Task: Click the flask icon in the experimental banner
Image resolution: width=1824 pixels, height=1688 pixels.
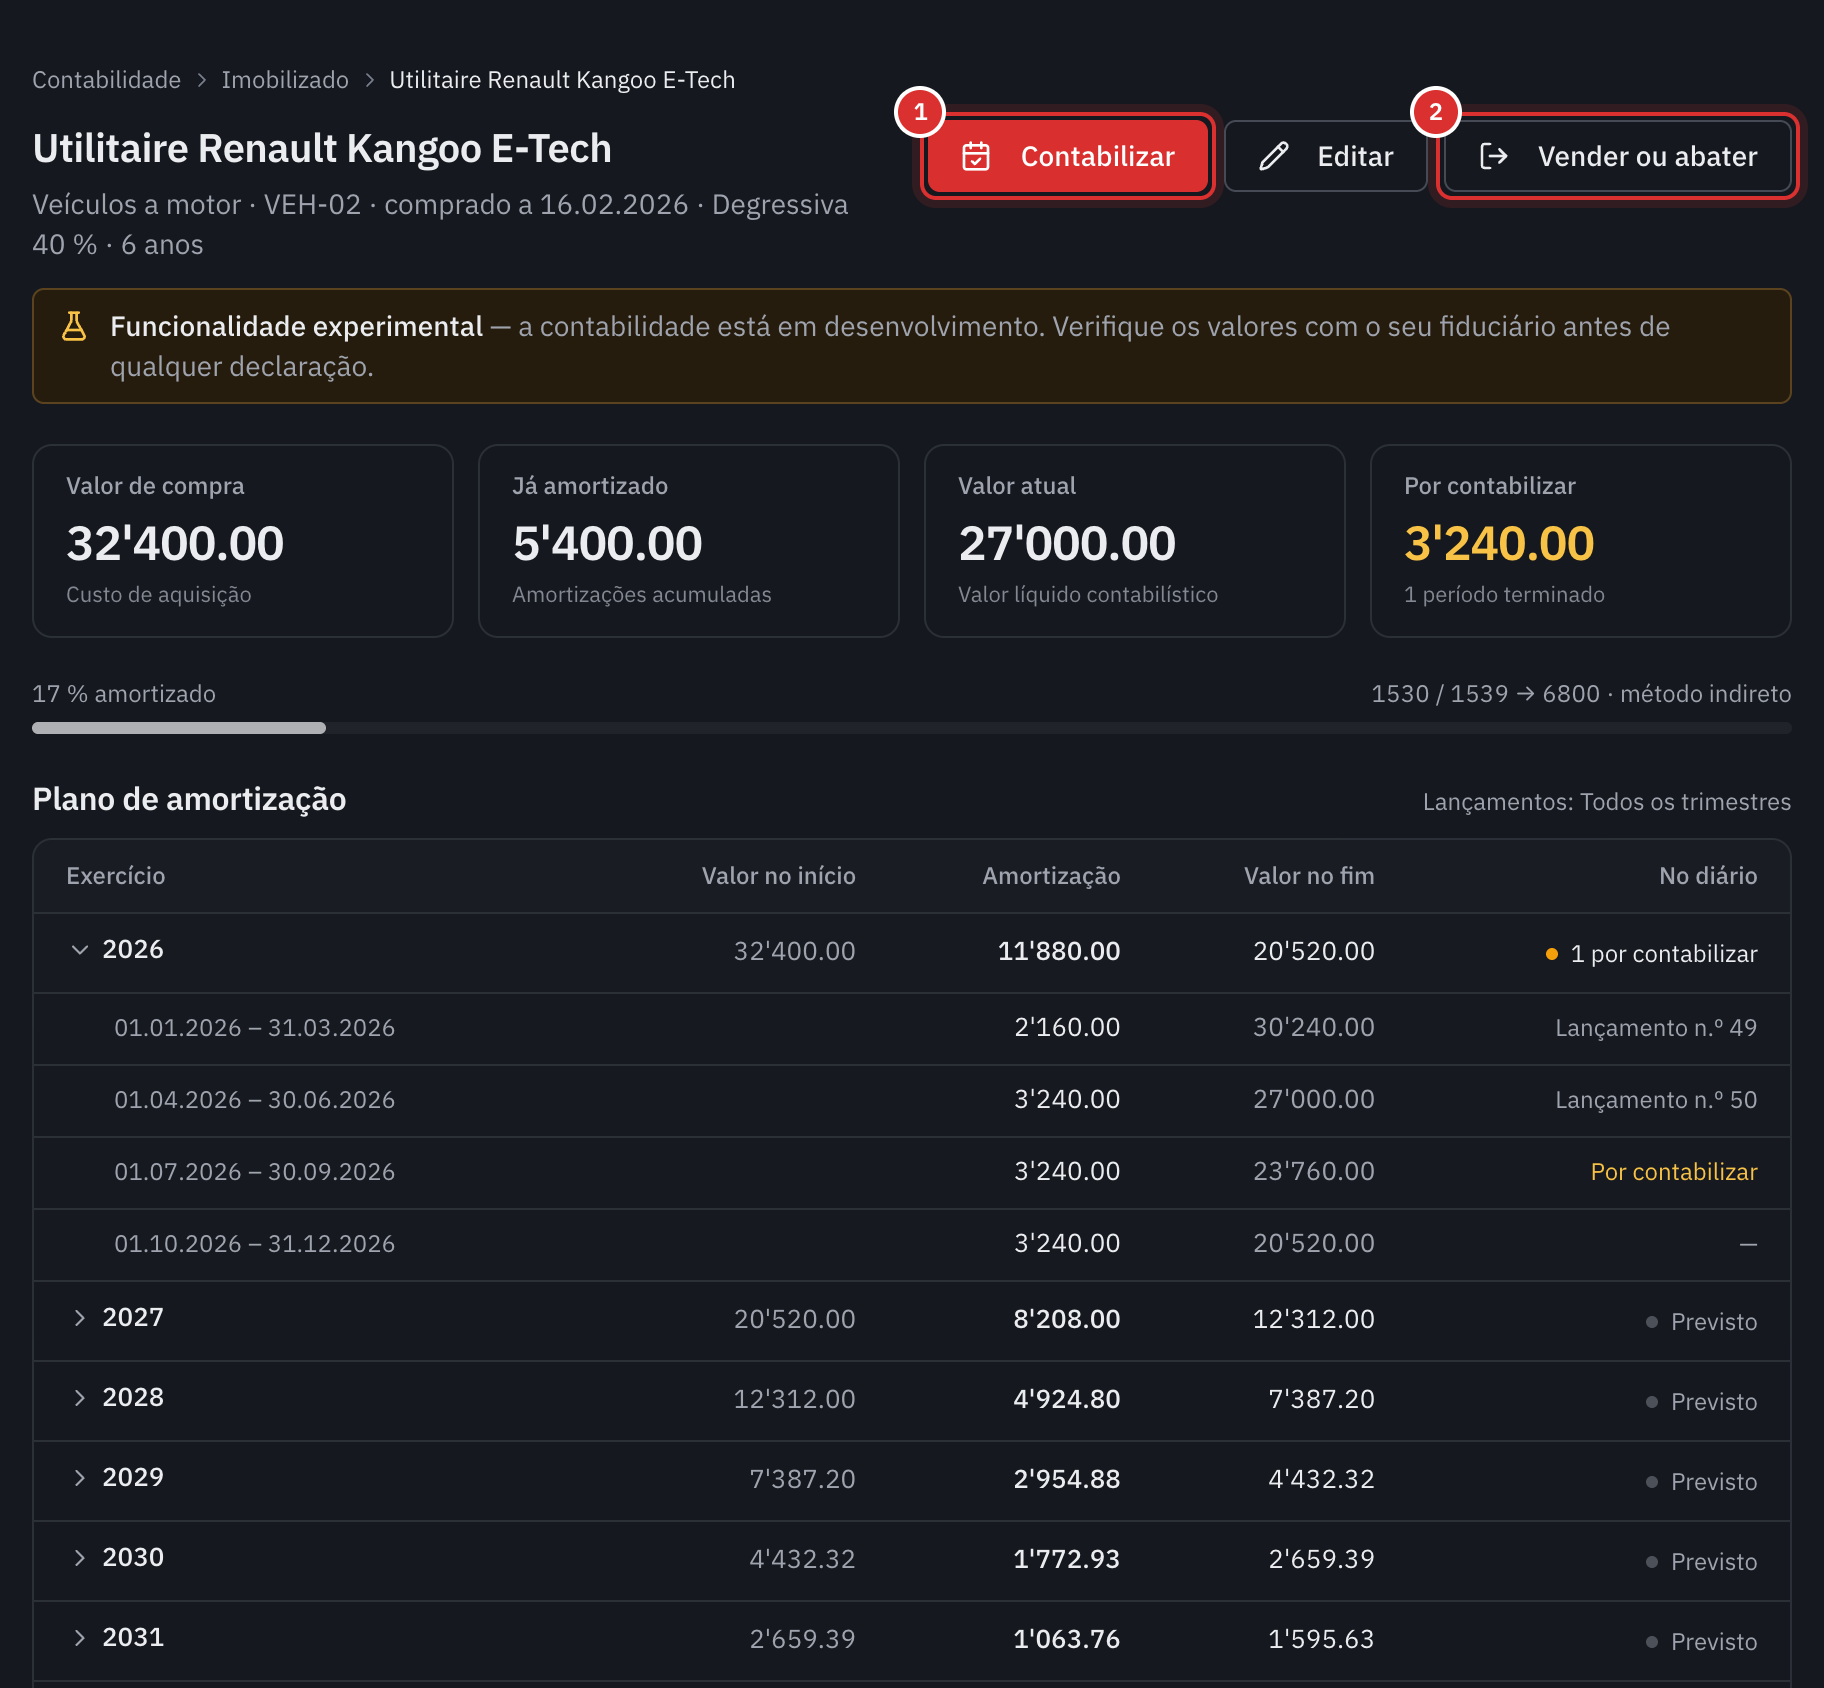Action: tap(74, 326)
